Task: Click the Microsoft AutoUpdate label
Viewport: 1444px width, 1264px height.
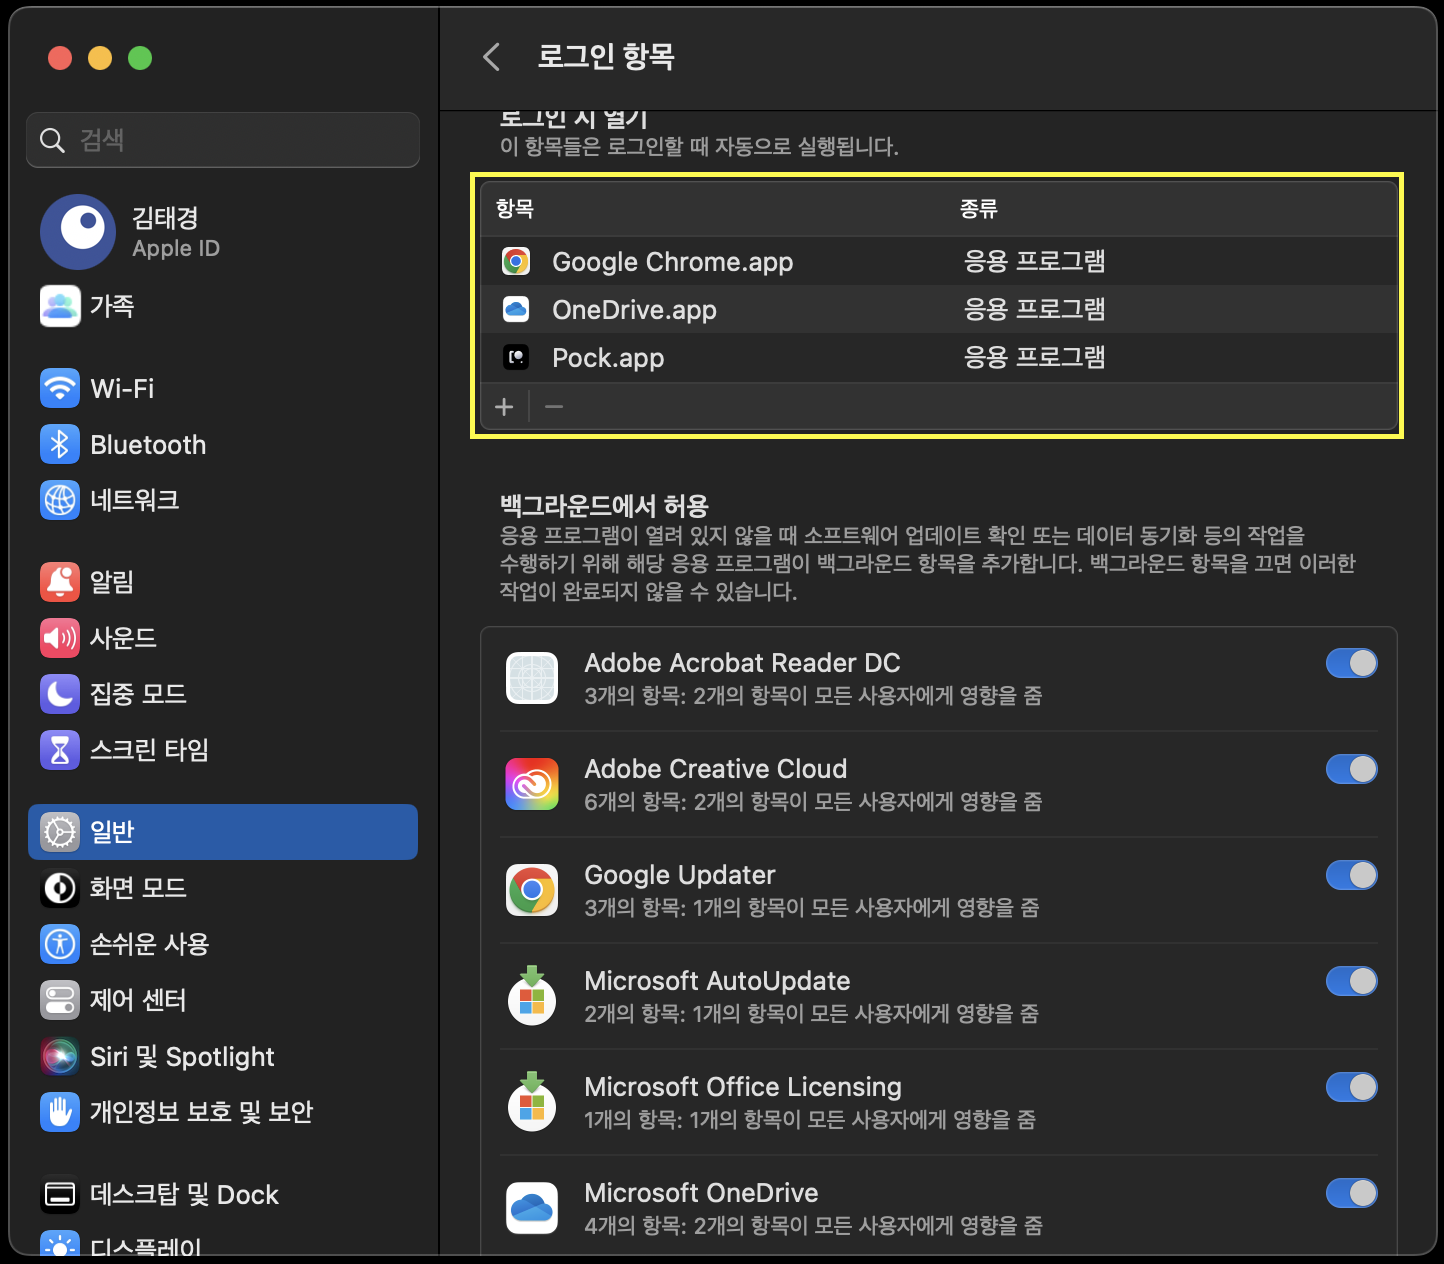Action: [x=717, y=981]
